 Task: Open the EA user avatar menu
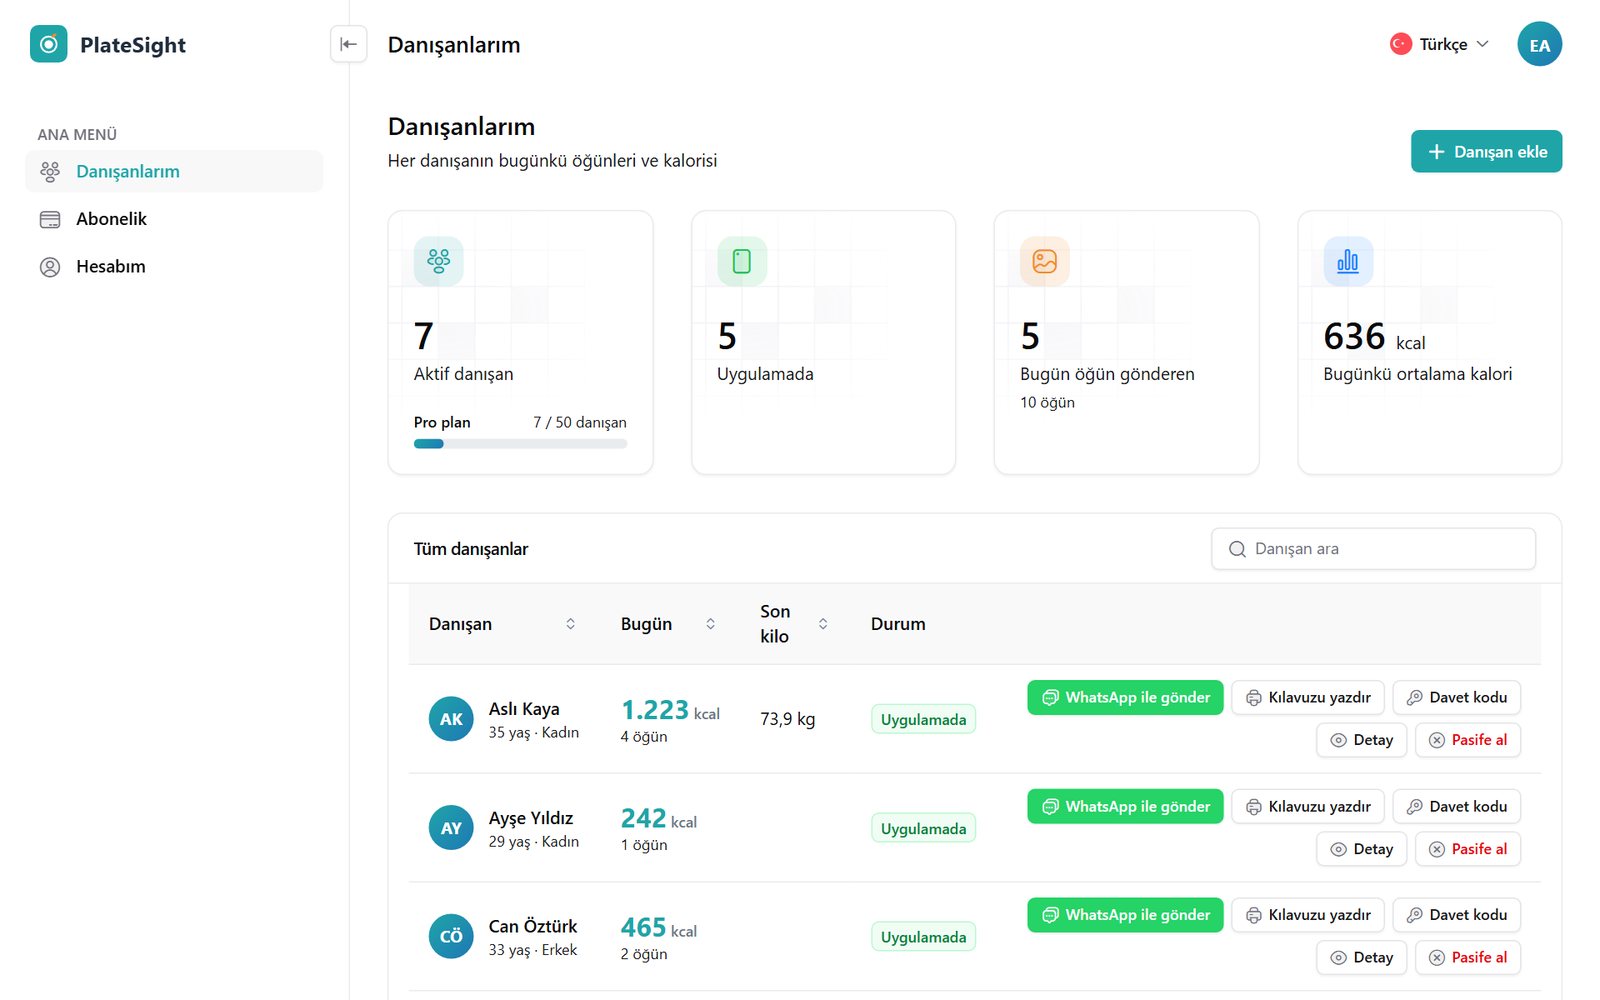pos(1539,44)
